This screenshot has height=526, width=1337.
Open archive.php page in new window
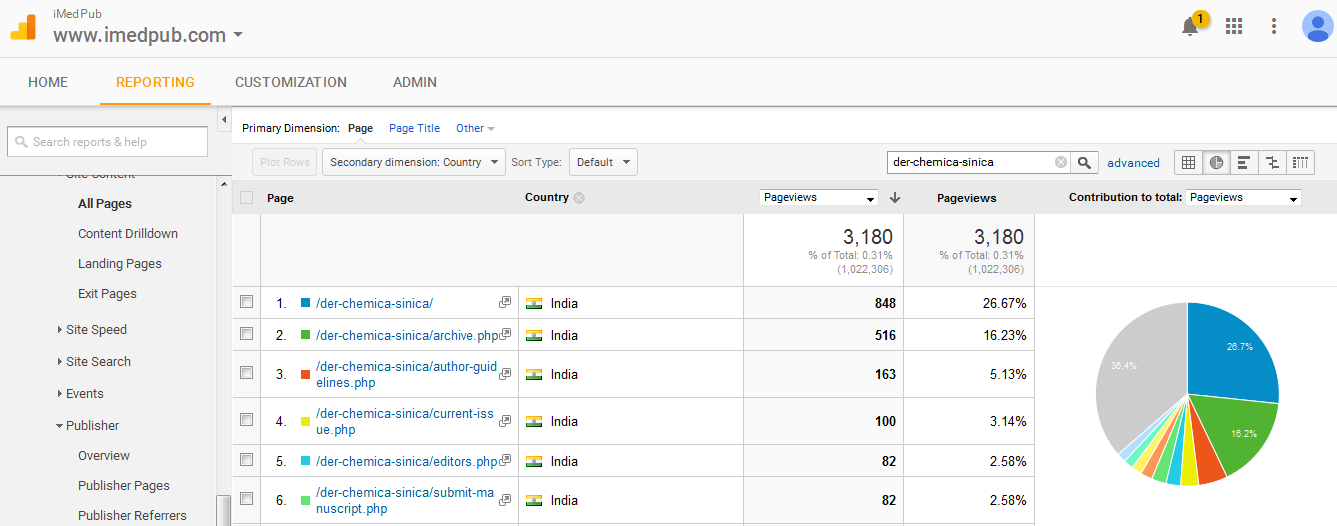[x=505, y=334]
